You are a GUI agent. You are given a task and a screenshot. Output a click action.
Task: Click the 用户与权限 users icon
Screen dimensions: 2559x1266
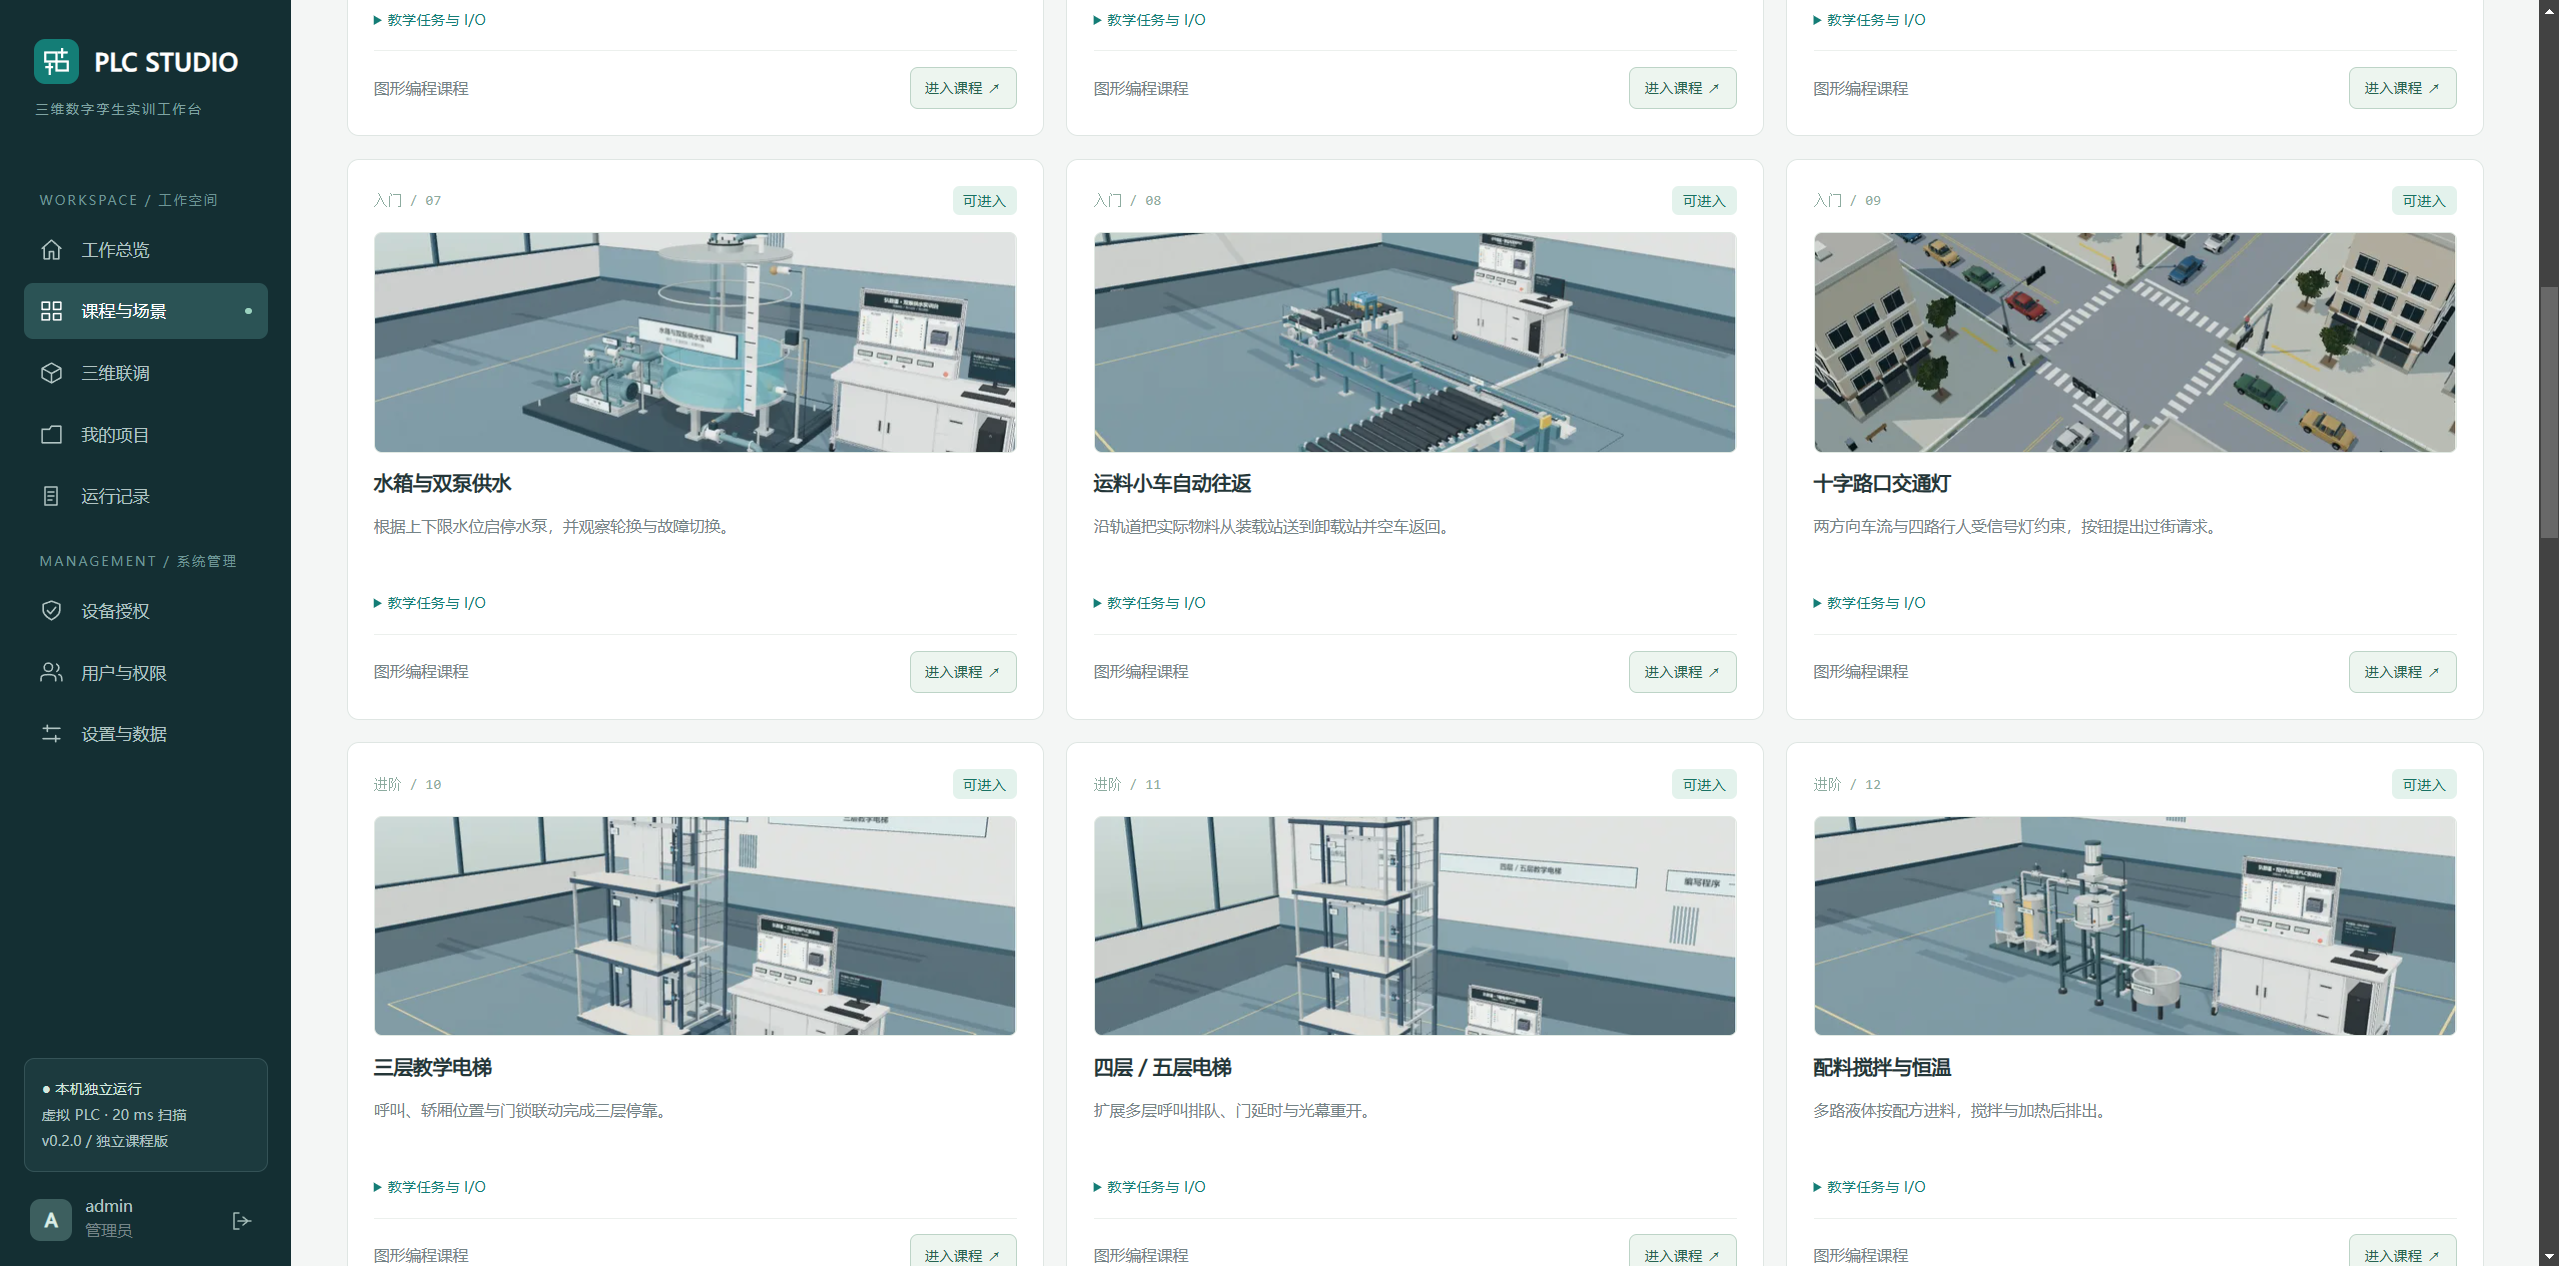[52, 673]
